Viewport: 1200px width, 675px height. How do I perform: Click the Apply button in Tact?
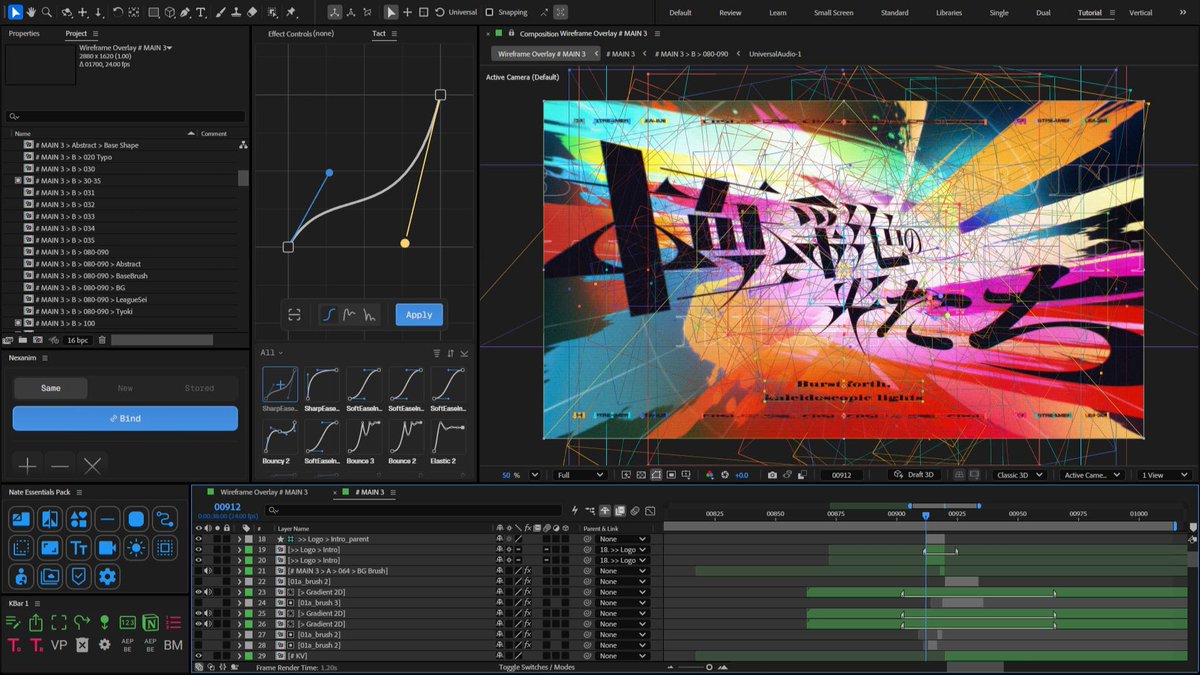(x=419, y=314)
